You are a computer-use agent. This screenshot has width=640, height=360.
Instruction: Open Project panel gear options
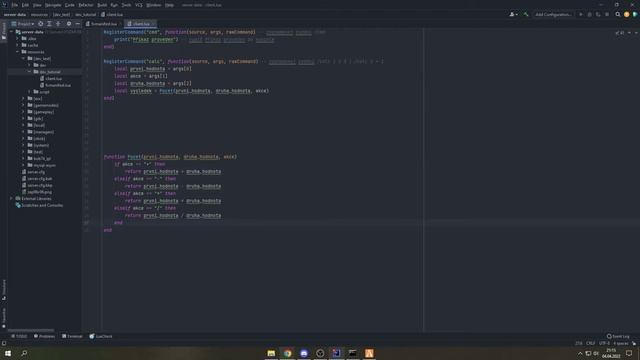69,24
